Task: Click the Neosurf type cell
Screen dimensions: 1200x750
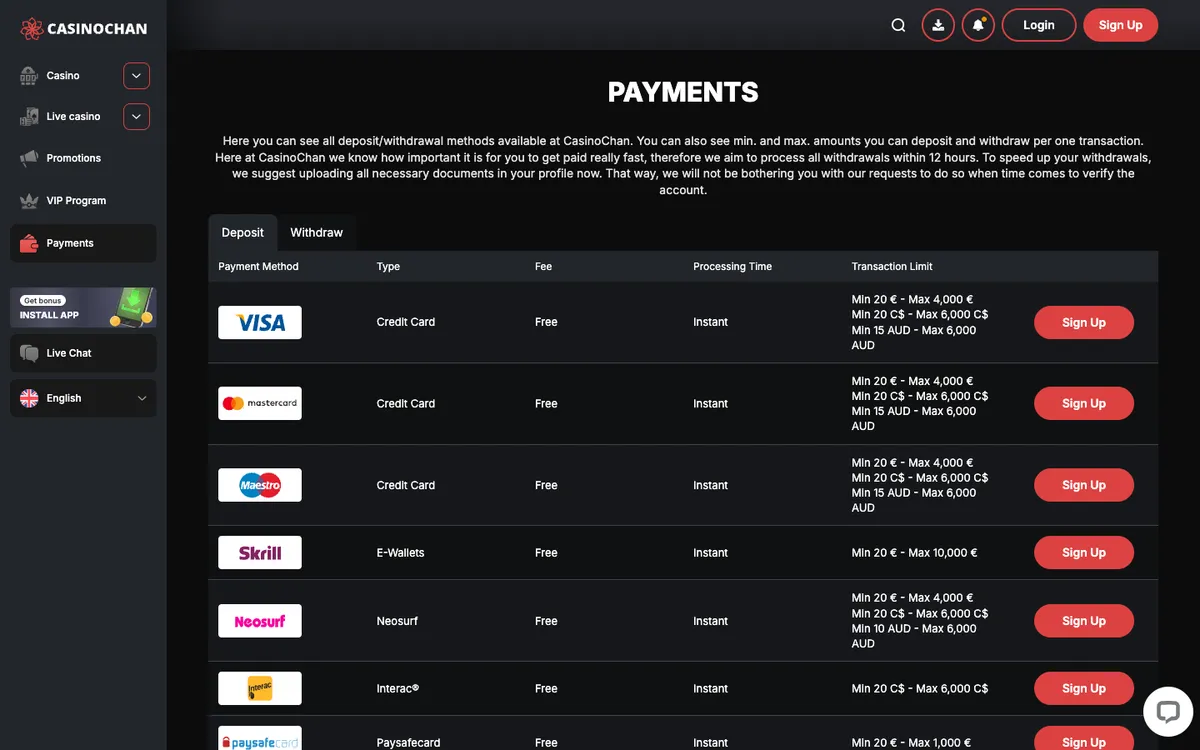Action: click(397, 621)
